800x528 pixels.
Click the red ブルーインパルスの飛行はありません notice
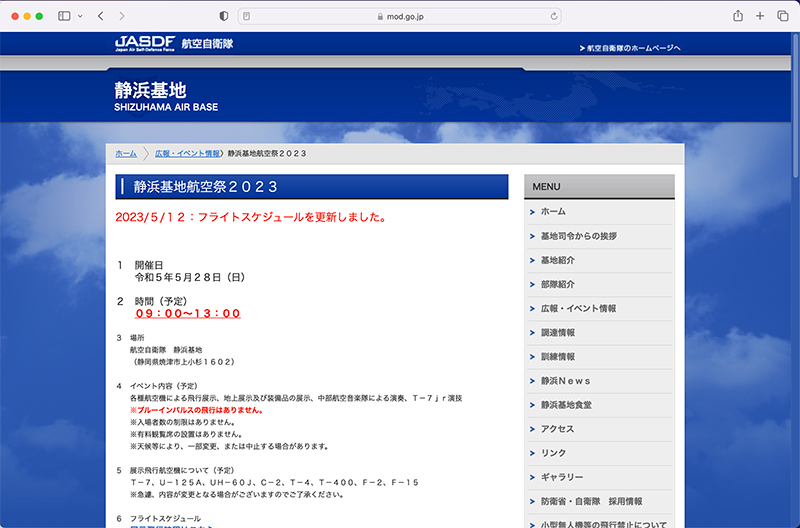click(x=197, y=410)
